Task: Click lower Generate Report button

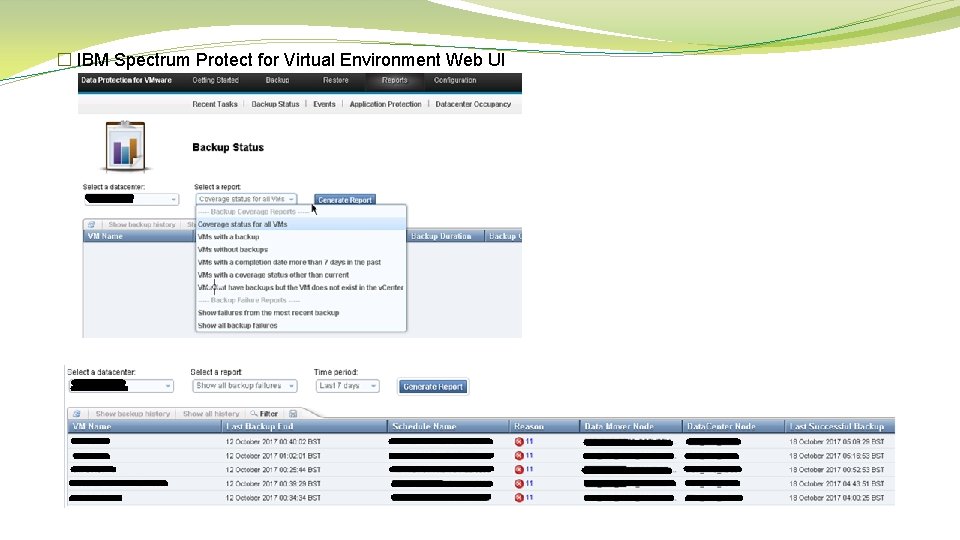Action: (433, 386)
